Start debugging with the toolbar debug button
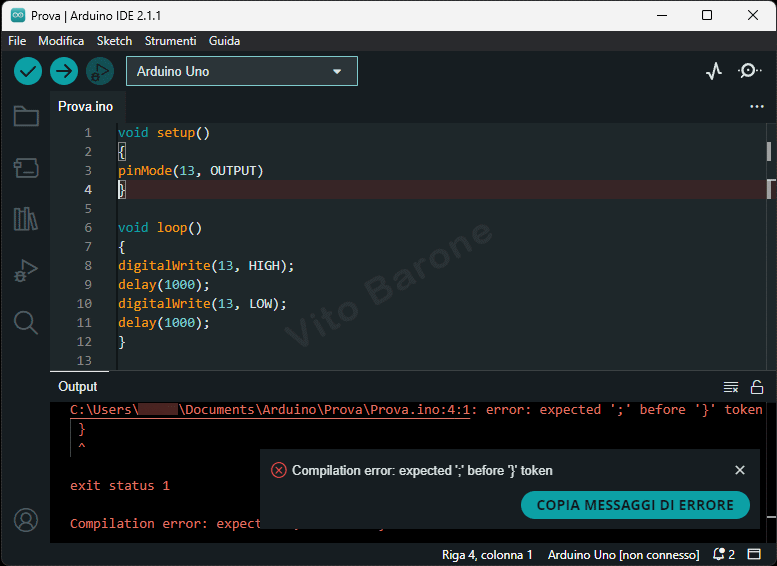Viewport: 777px width, 566px height. [100, 71]
